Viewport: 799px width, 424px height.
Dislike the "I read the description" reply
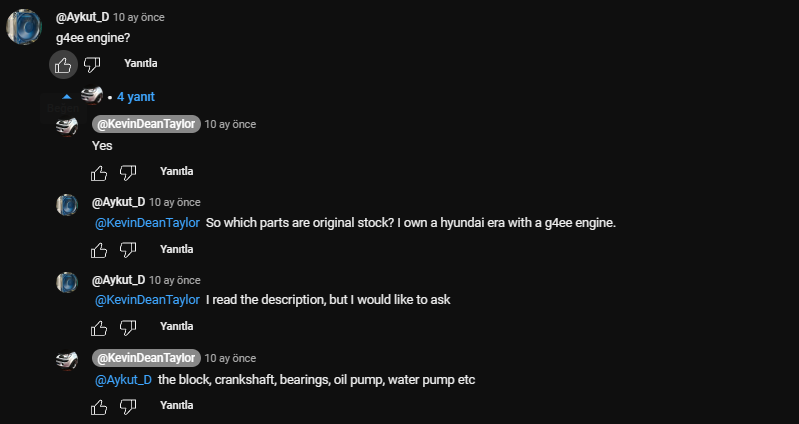pyautogui.click(x=128, y=328)
